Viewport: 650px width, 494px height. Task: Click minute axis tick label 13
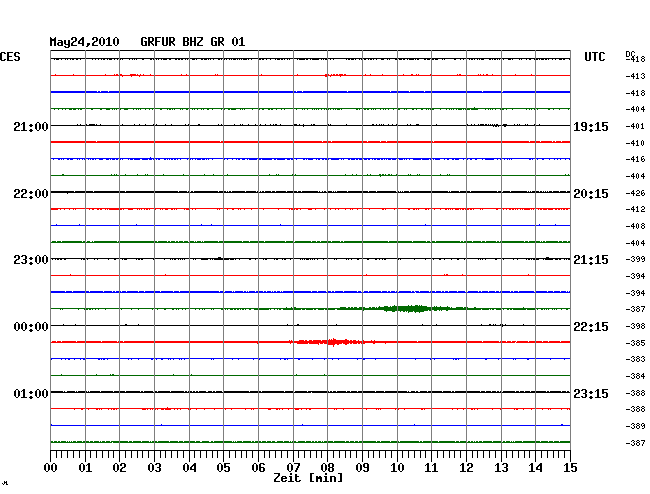[501, 468]
